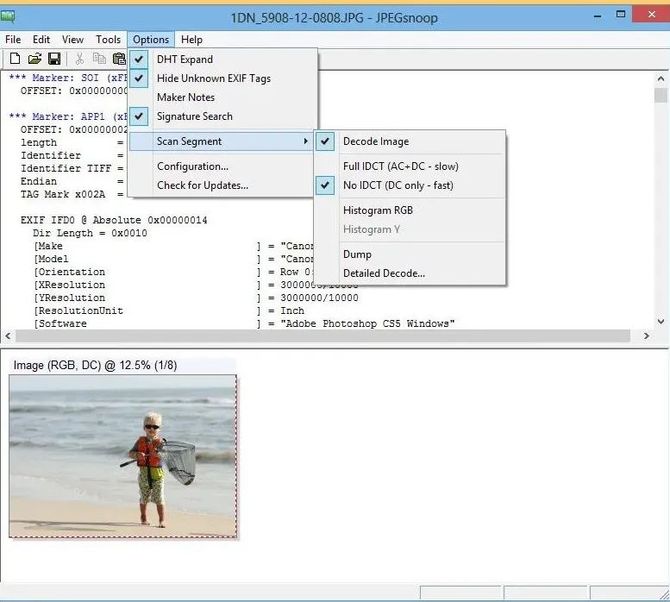Click the '[Orientation' tag row
The image size is (670, 602).
pyautogui.click(x=173, y=272)
